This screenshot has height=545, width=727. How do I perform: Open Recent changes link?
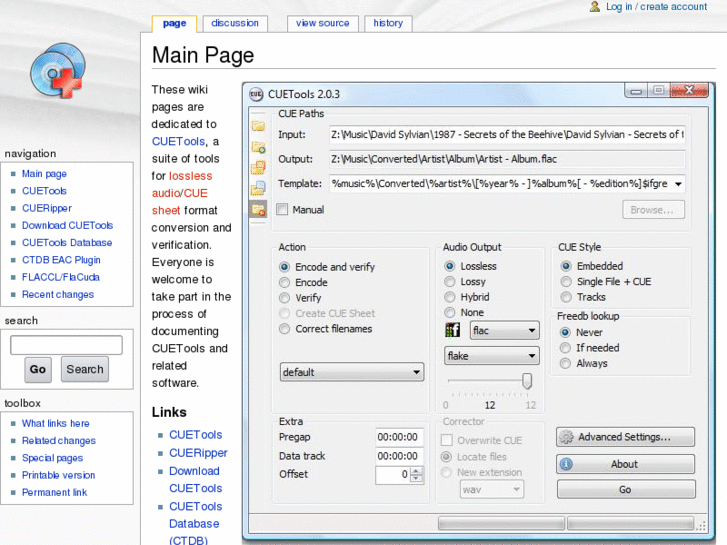pos(58,295)
